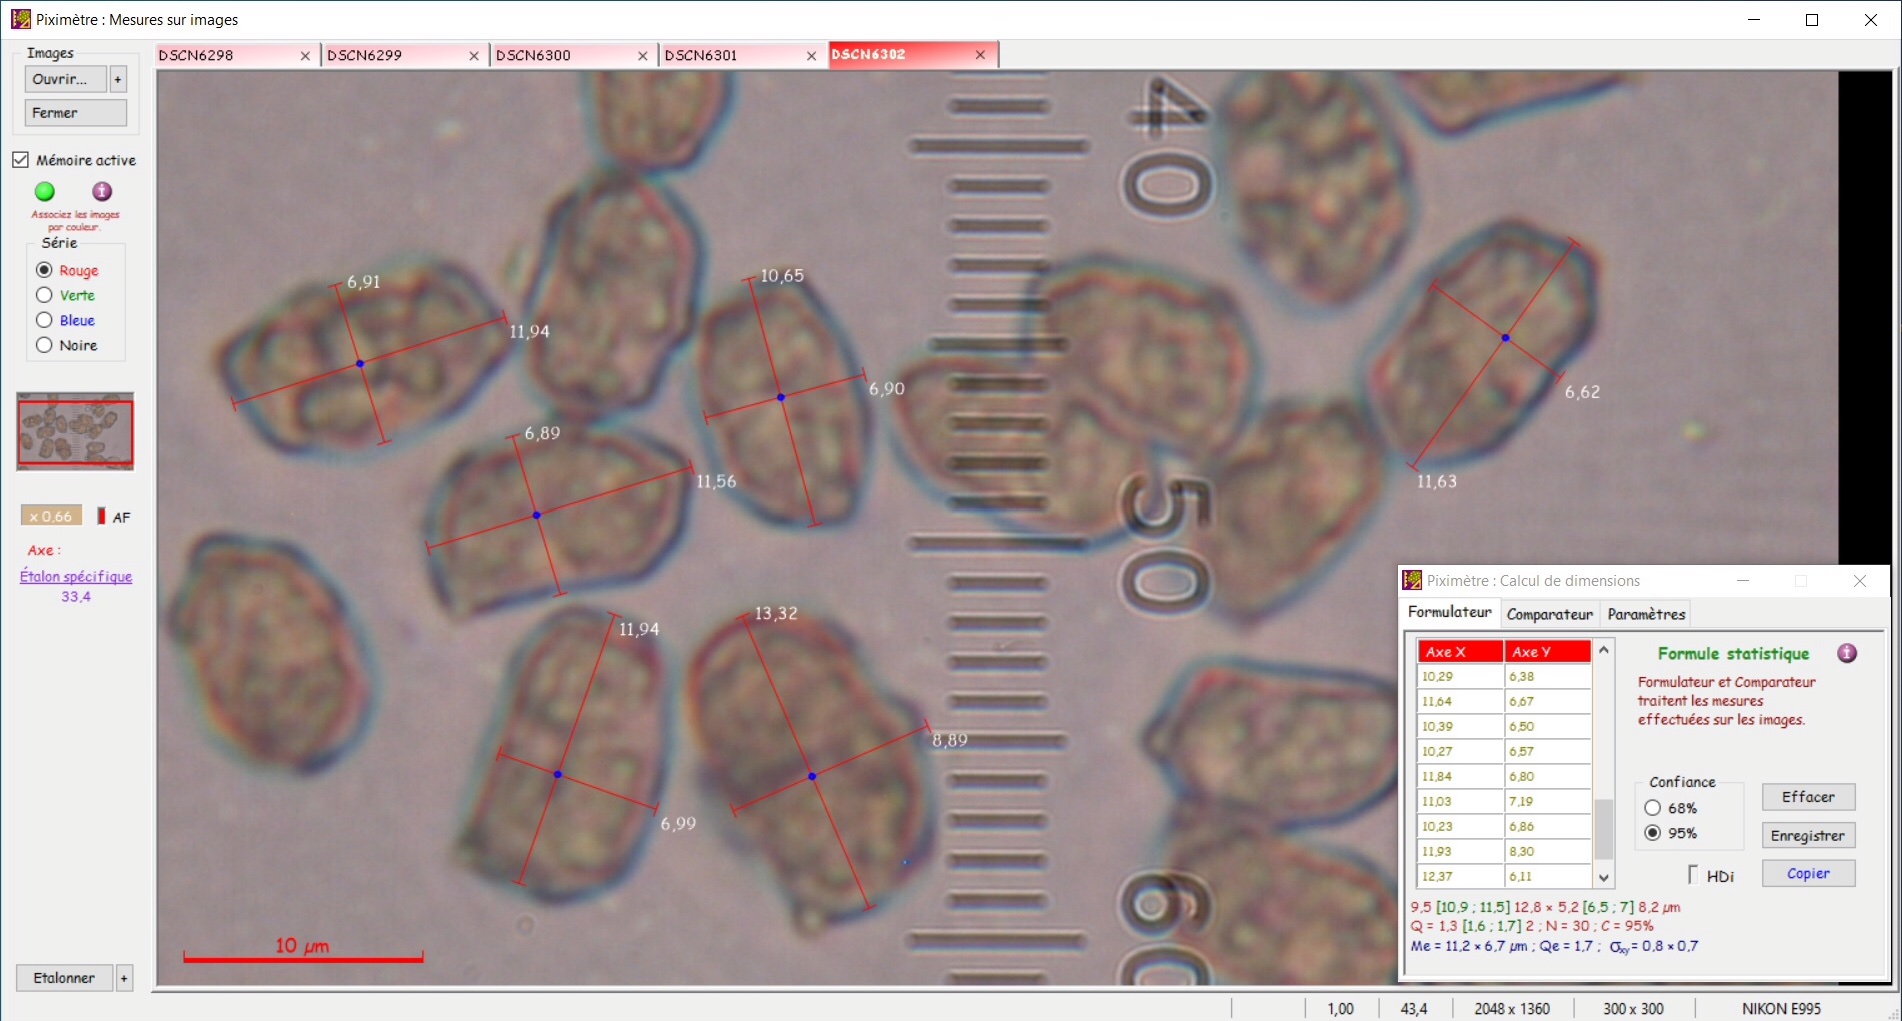Enable the HDi checkbox
The image size is (1902, 1021).
(x=1693, y=875)
